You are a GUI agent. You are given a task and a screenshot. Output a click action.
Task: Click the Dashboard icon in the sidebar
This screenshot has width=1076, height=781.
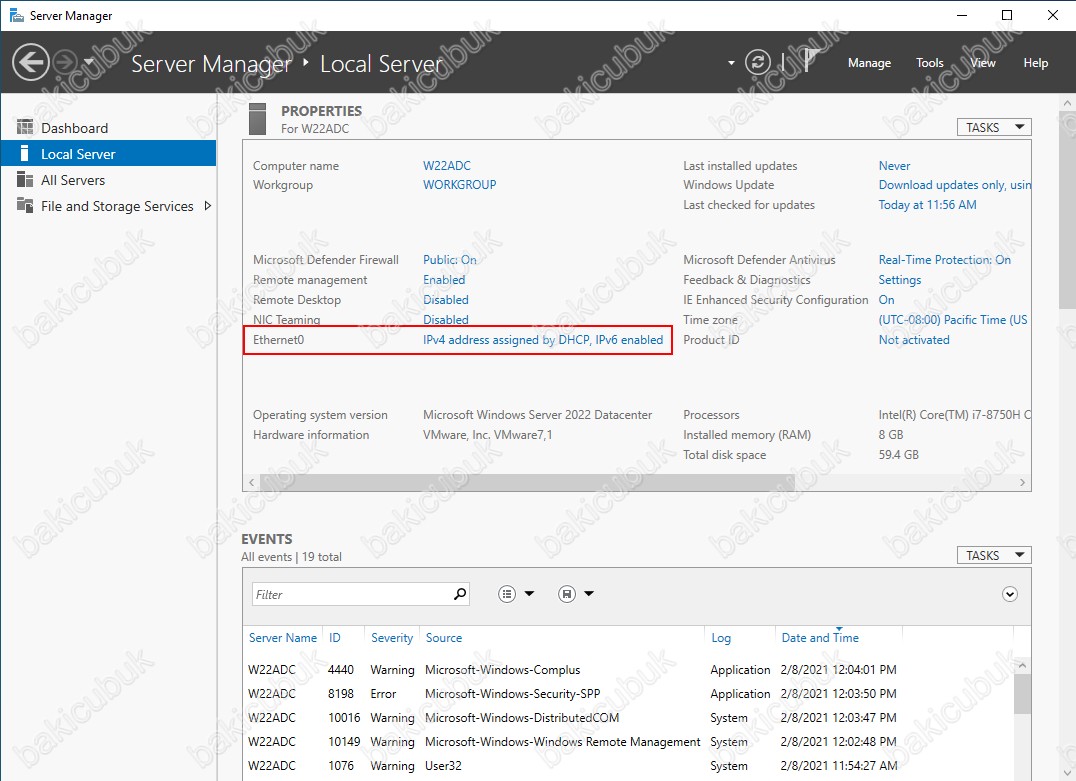point(25,128)
